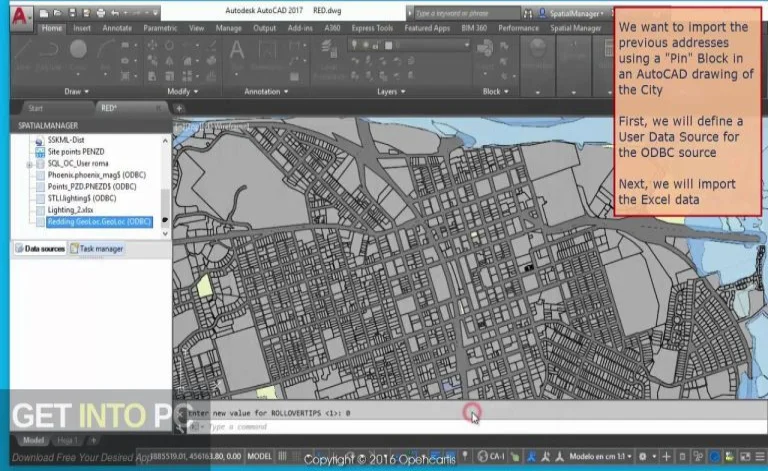The width and height of the screenshot is (768, 471).
Task: Click the Type a keyword or phrase search box
Action: (x=466, y=13)
